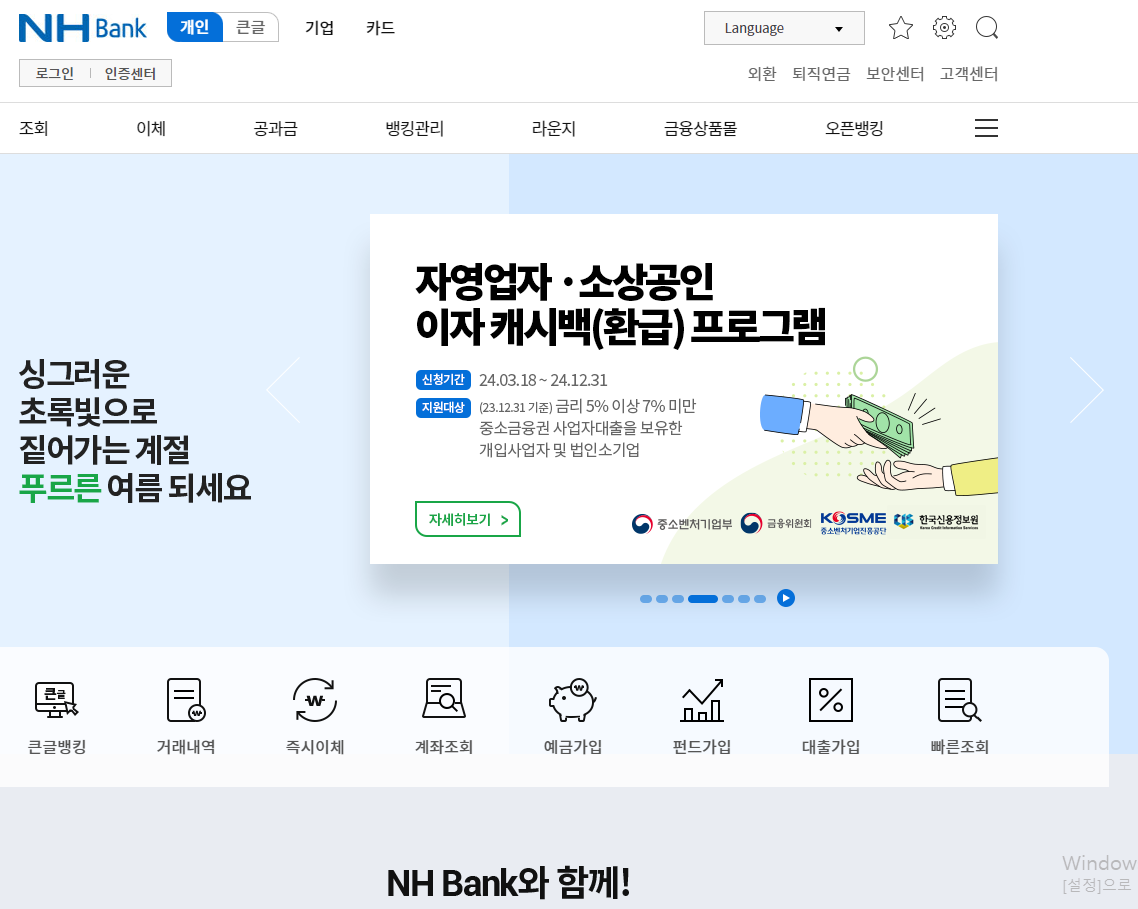Open 고객센터 link
1138x909 pixels.
(x=969, y=73)
